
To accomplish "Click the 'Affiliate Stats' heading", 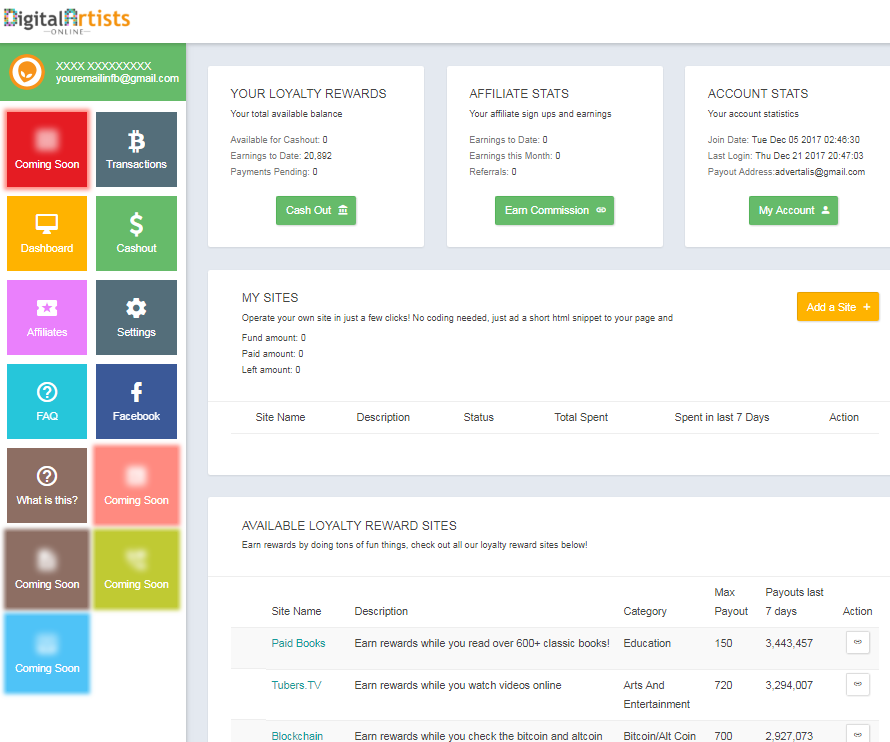I will pyautogui.click(x=519, y=94).
